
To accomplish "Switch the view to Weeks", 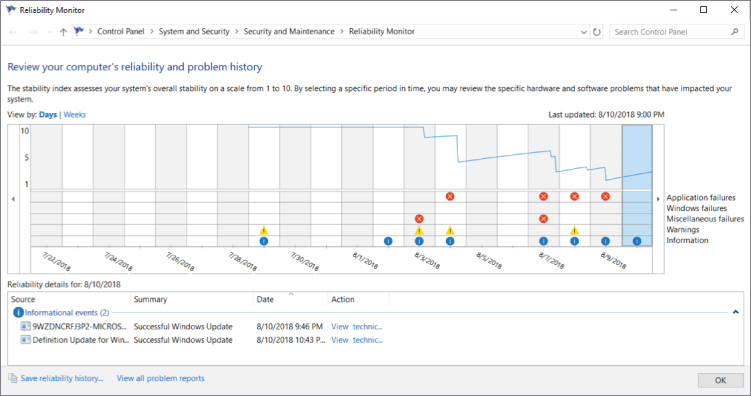I will click(x=75, y=114).
